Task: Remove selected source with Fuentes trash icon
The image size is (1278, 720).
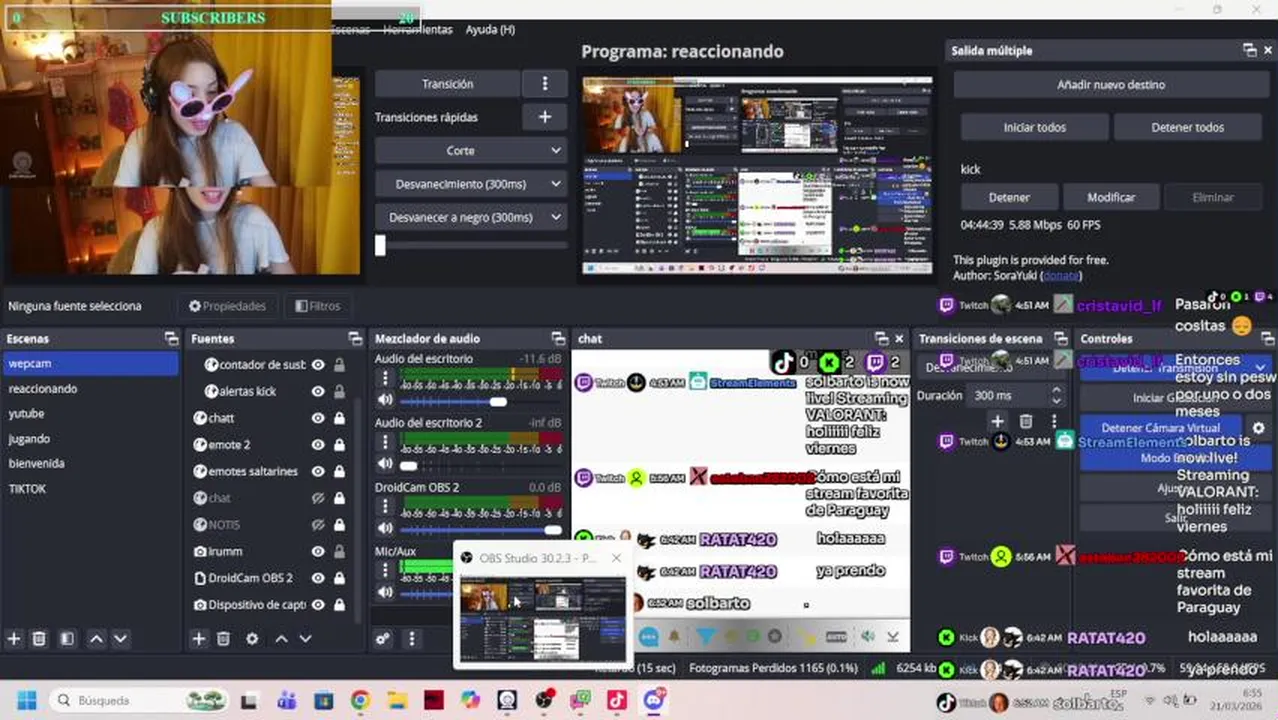Action: pos(224,638)
